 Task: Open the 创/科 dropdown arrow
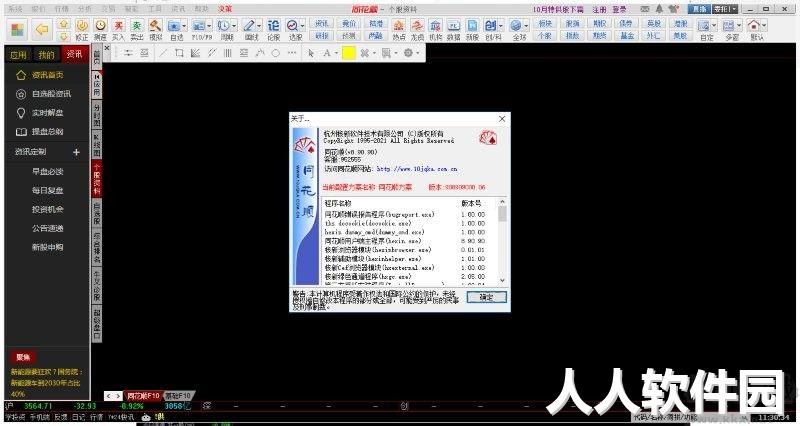click(501, 25)
